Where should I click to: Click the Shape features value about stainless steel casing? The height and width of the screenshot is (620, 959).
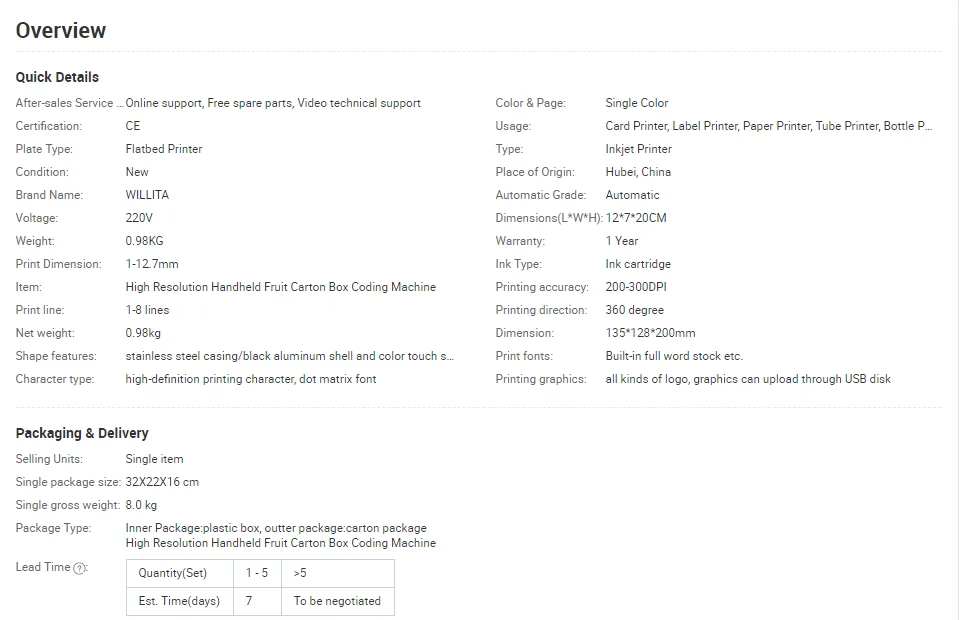pos(290,356)
